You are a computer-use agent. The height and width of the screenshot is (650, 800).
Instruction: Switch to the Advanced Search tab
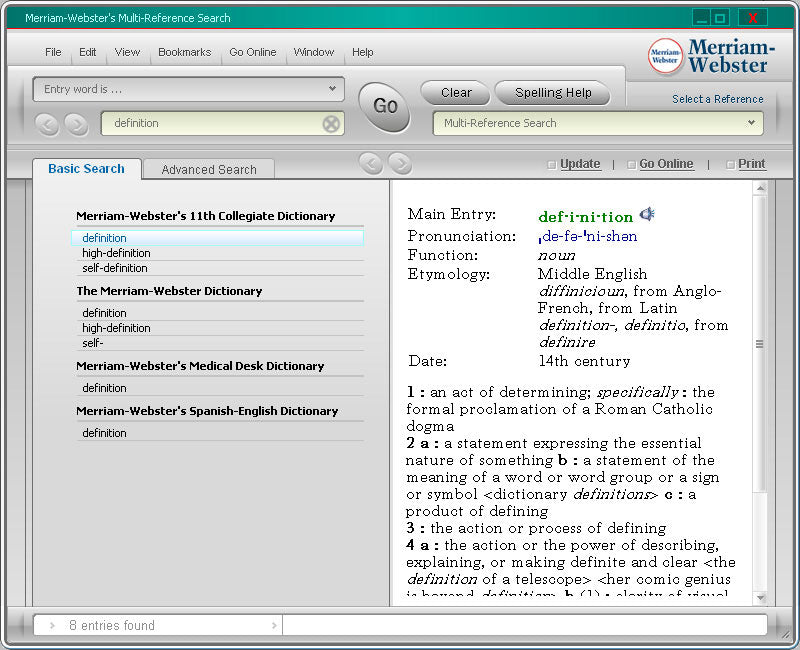coord(209,170)
